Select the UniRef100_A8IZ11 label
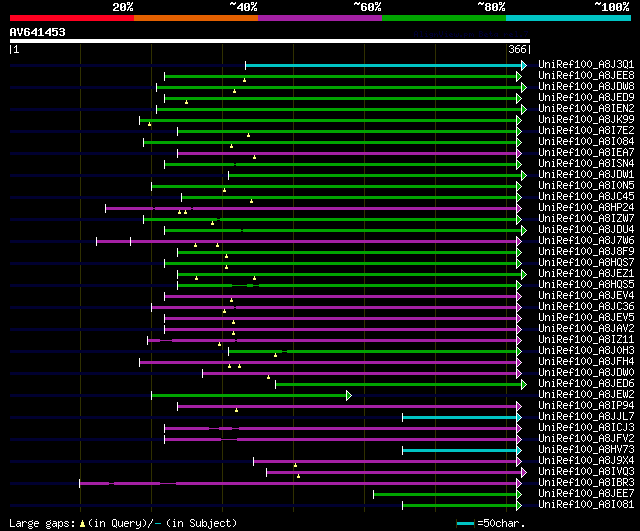The width and height of the screenshot is (640, 531). click(586, 340)
